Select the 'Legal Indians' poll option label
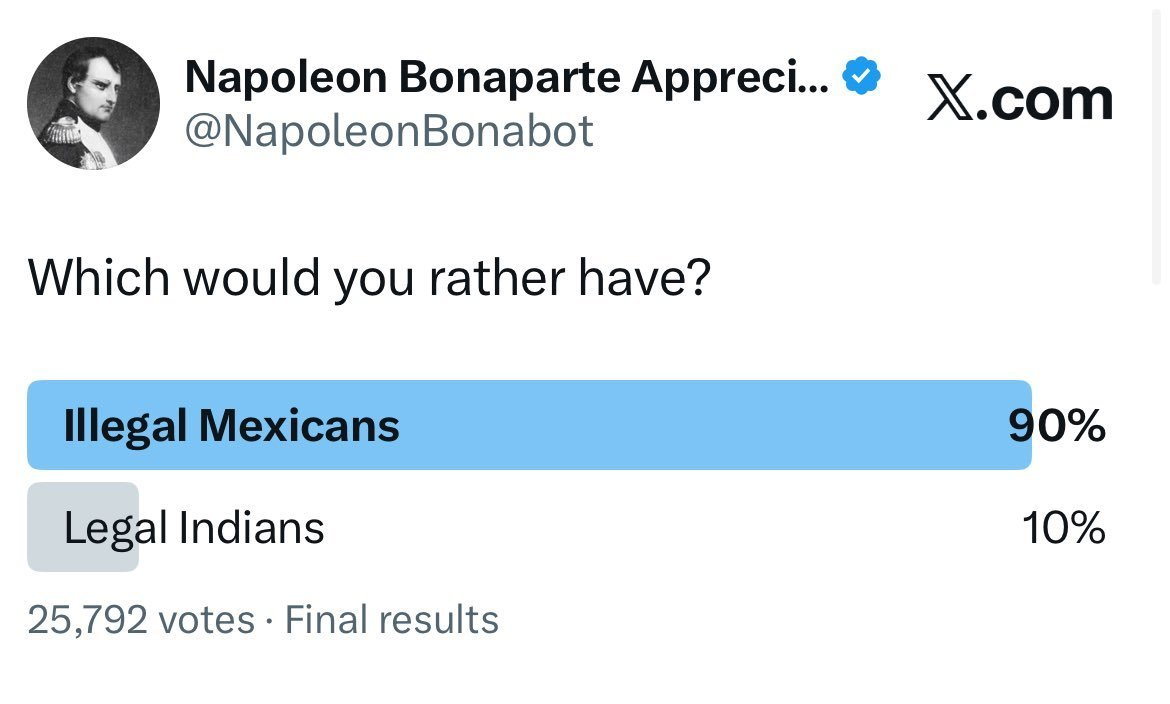Image resolution: width=1170 pixels, height=704 pixels. point(194,529)
